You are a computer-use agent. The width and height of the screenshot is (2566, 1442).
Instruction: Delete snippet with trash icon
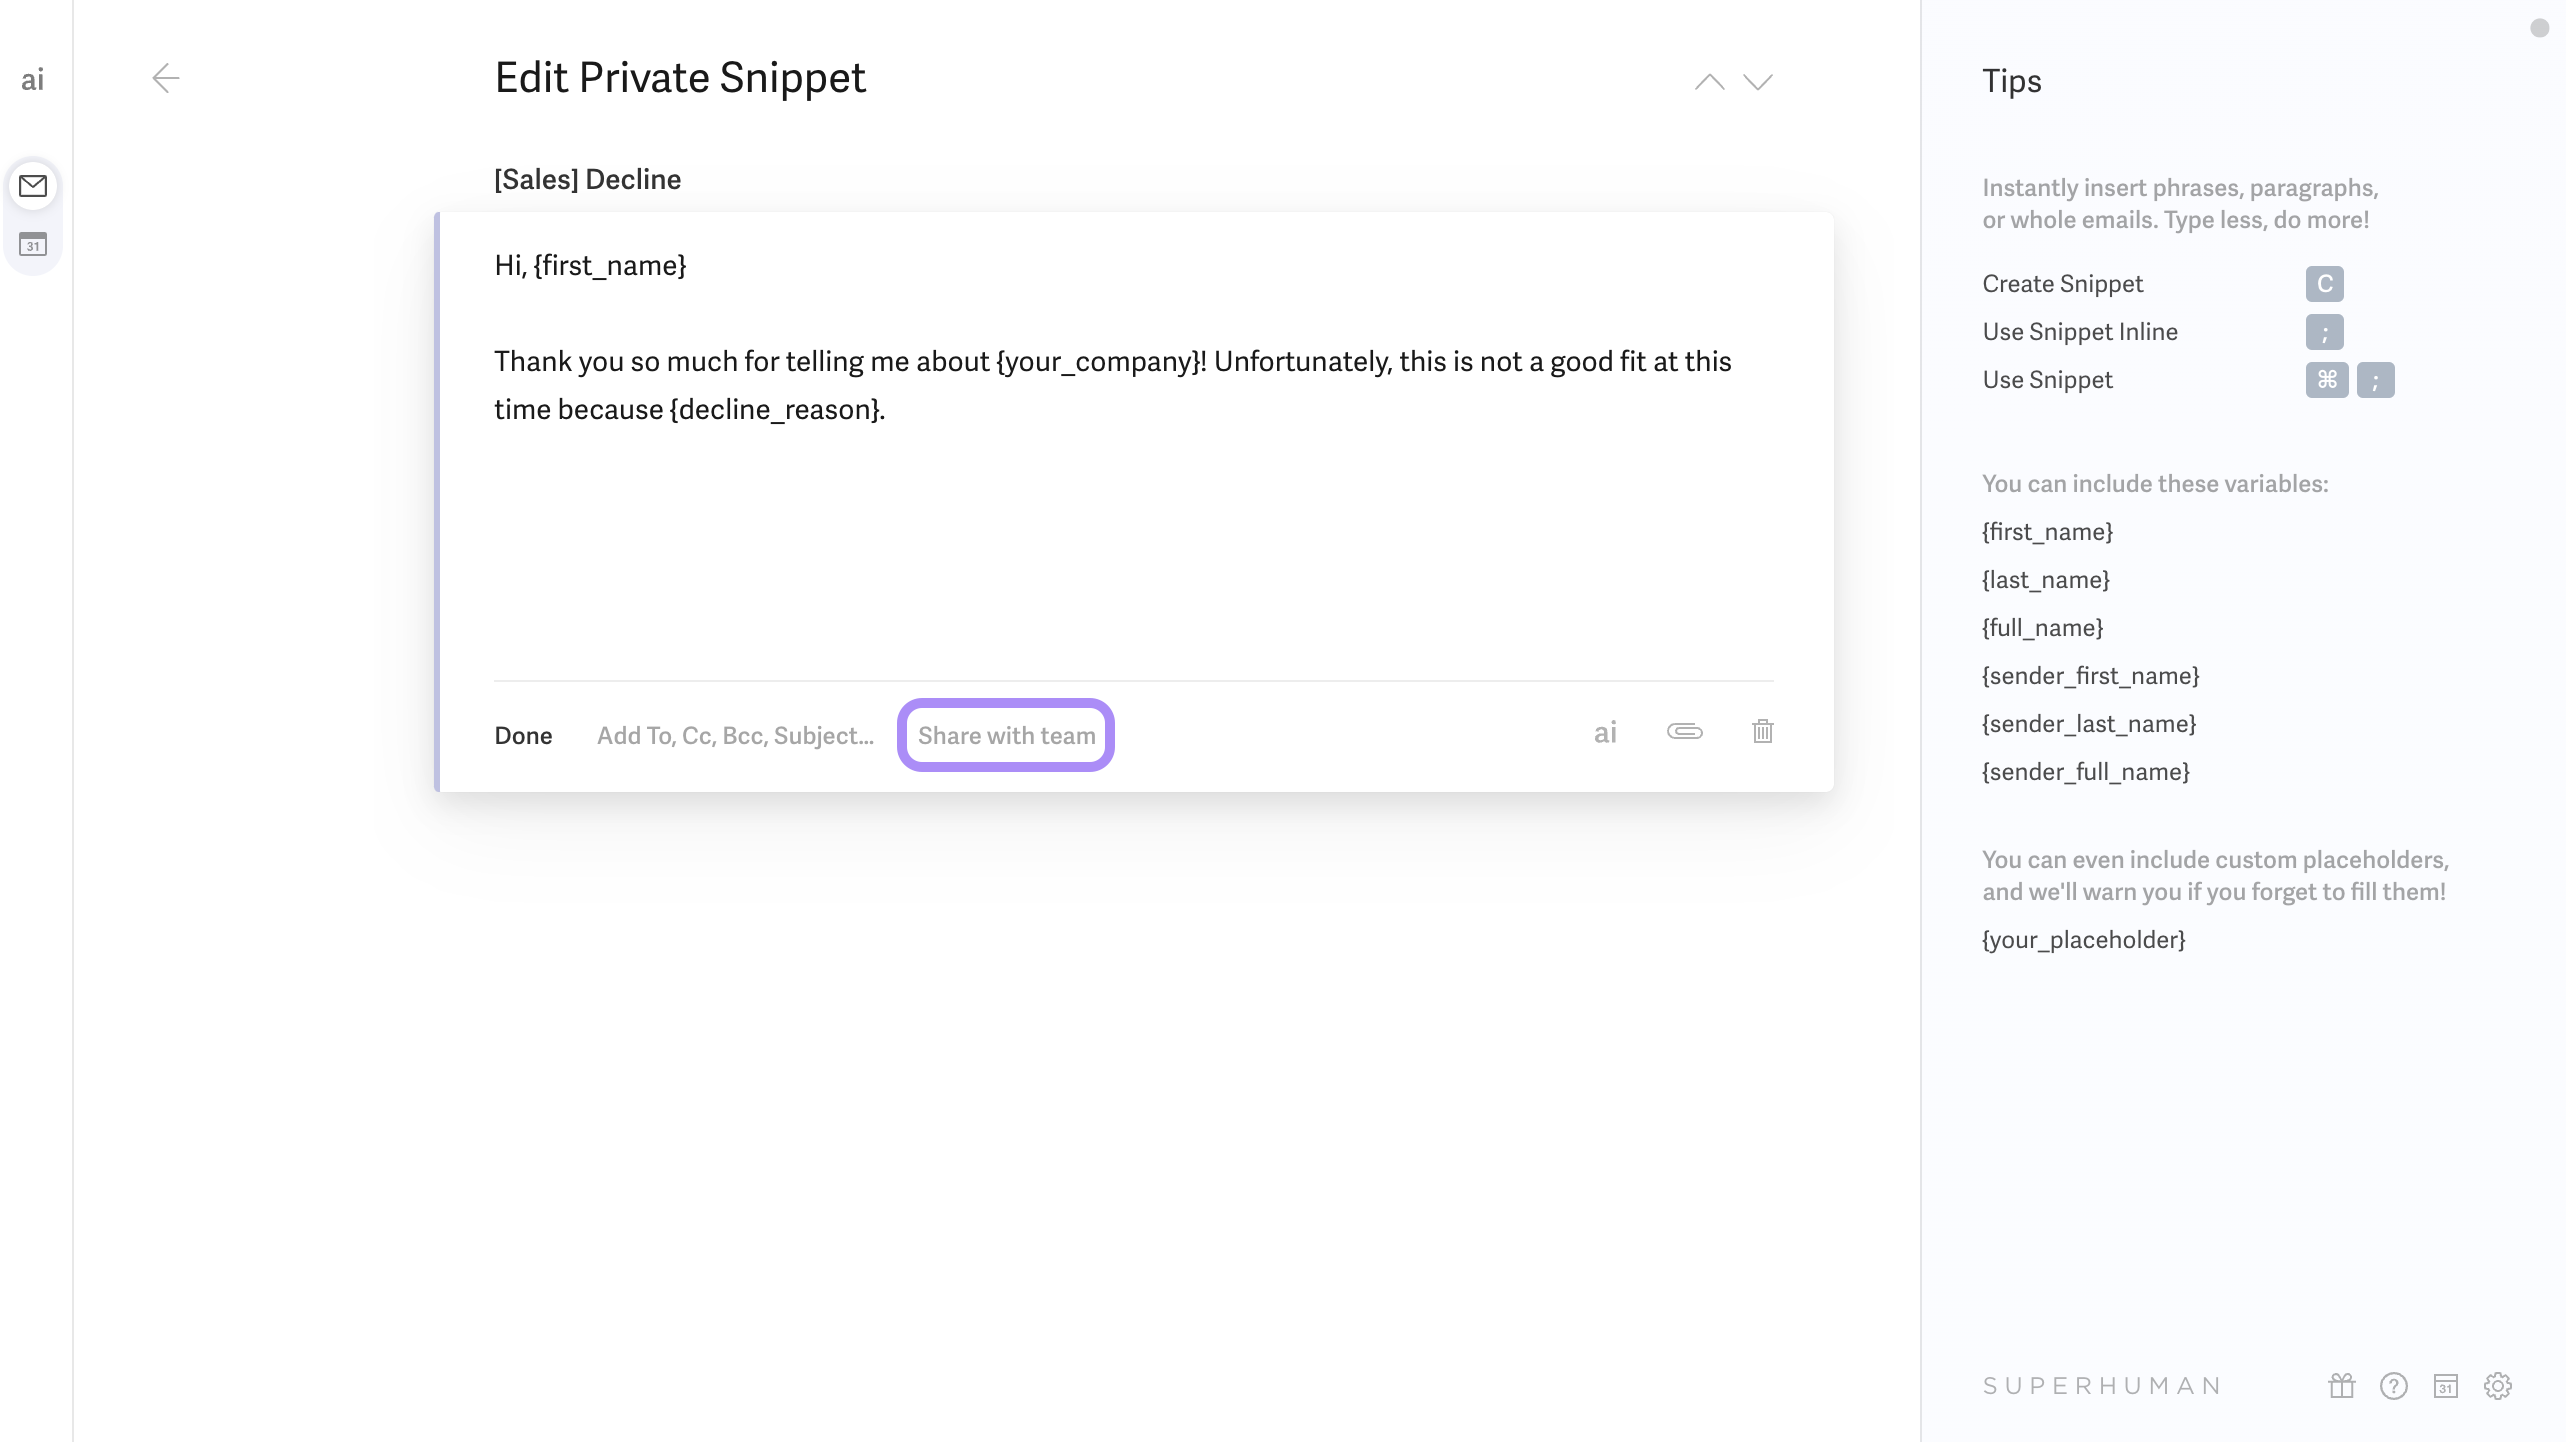tap(1762, 732)
